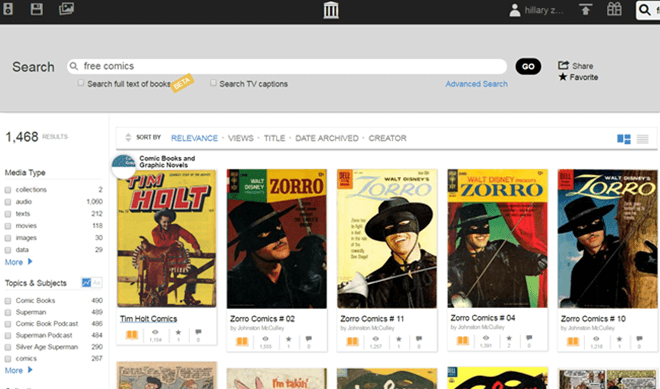Viewport: 660px width, 389px height.
Task: Check the Comic Books topic
Action: pyautogui.click(x=8, y=301)
